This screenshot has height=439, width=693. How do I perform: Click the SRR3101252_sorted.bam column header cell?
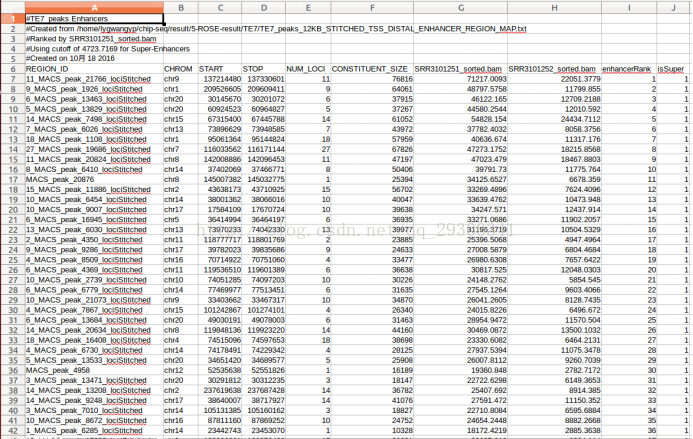tap(554, 69)
